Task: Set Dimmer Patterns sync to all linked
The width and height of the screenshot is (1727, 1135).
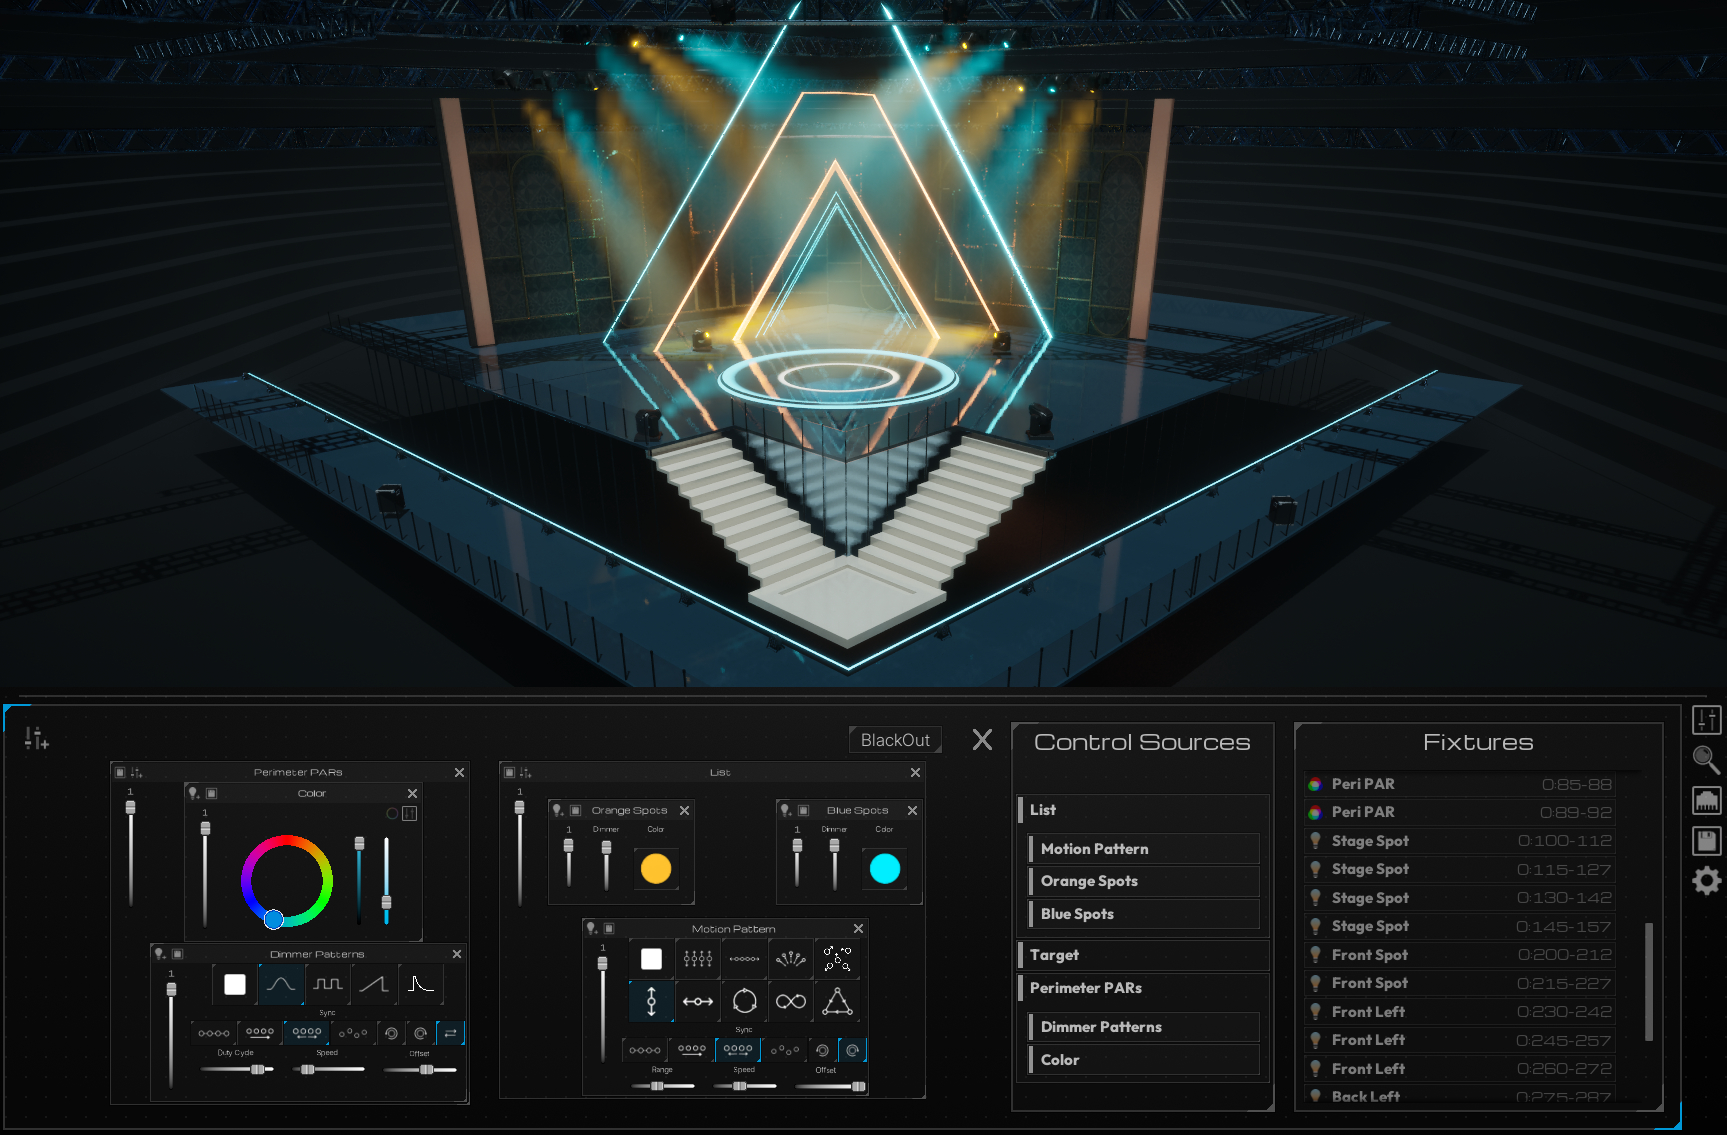Action: coord(214,1033)
